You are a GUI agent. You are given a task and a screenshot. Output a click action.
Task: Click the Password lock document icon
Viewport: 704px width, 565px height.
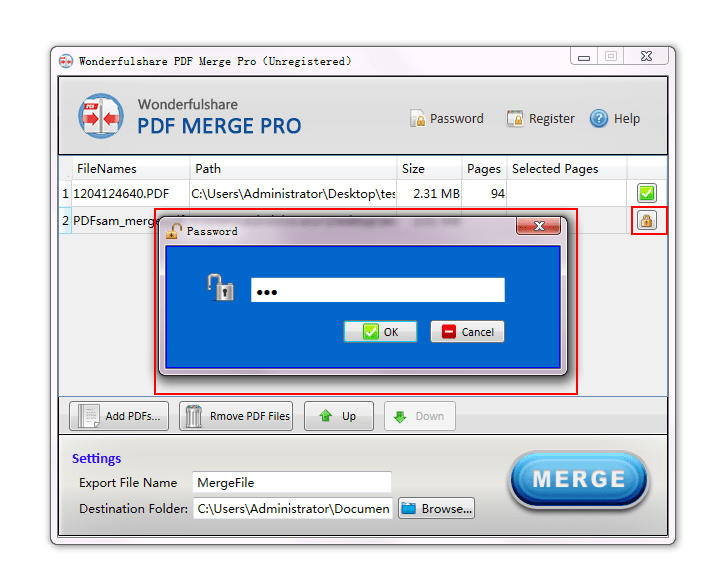[x=418, y=119]
